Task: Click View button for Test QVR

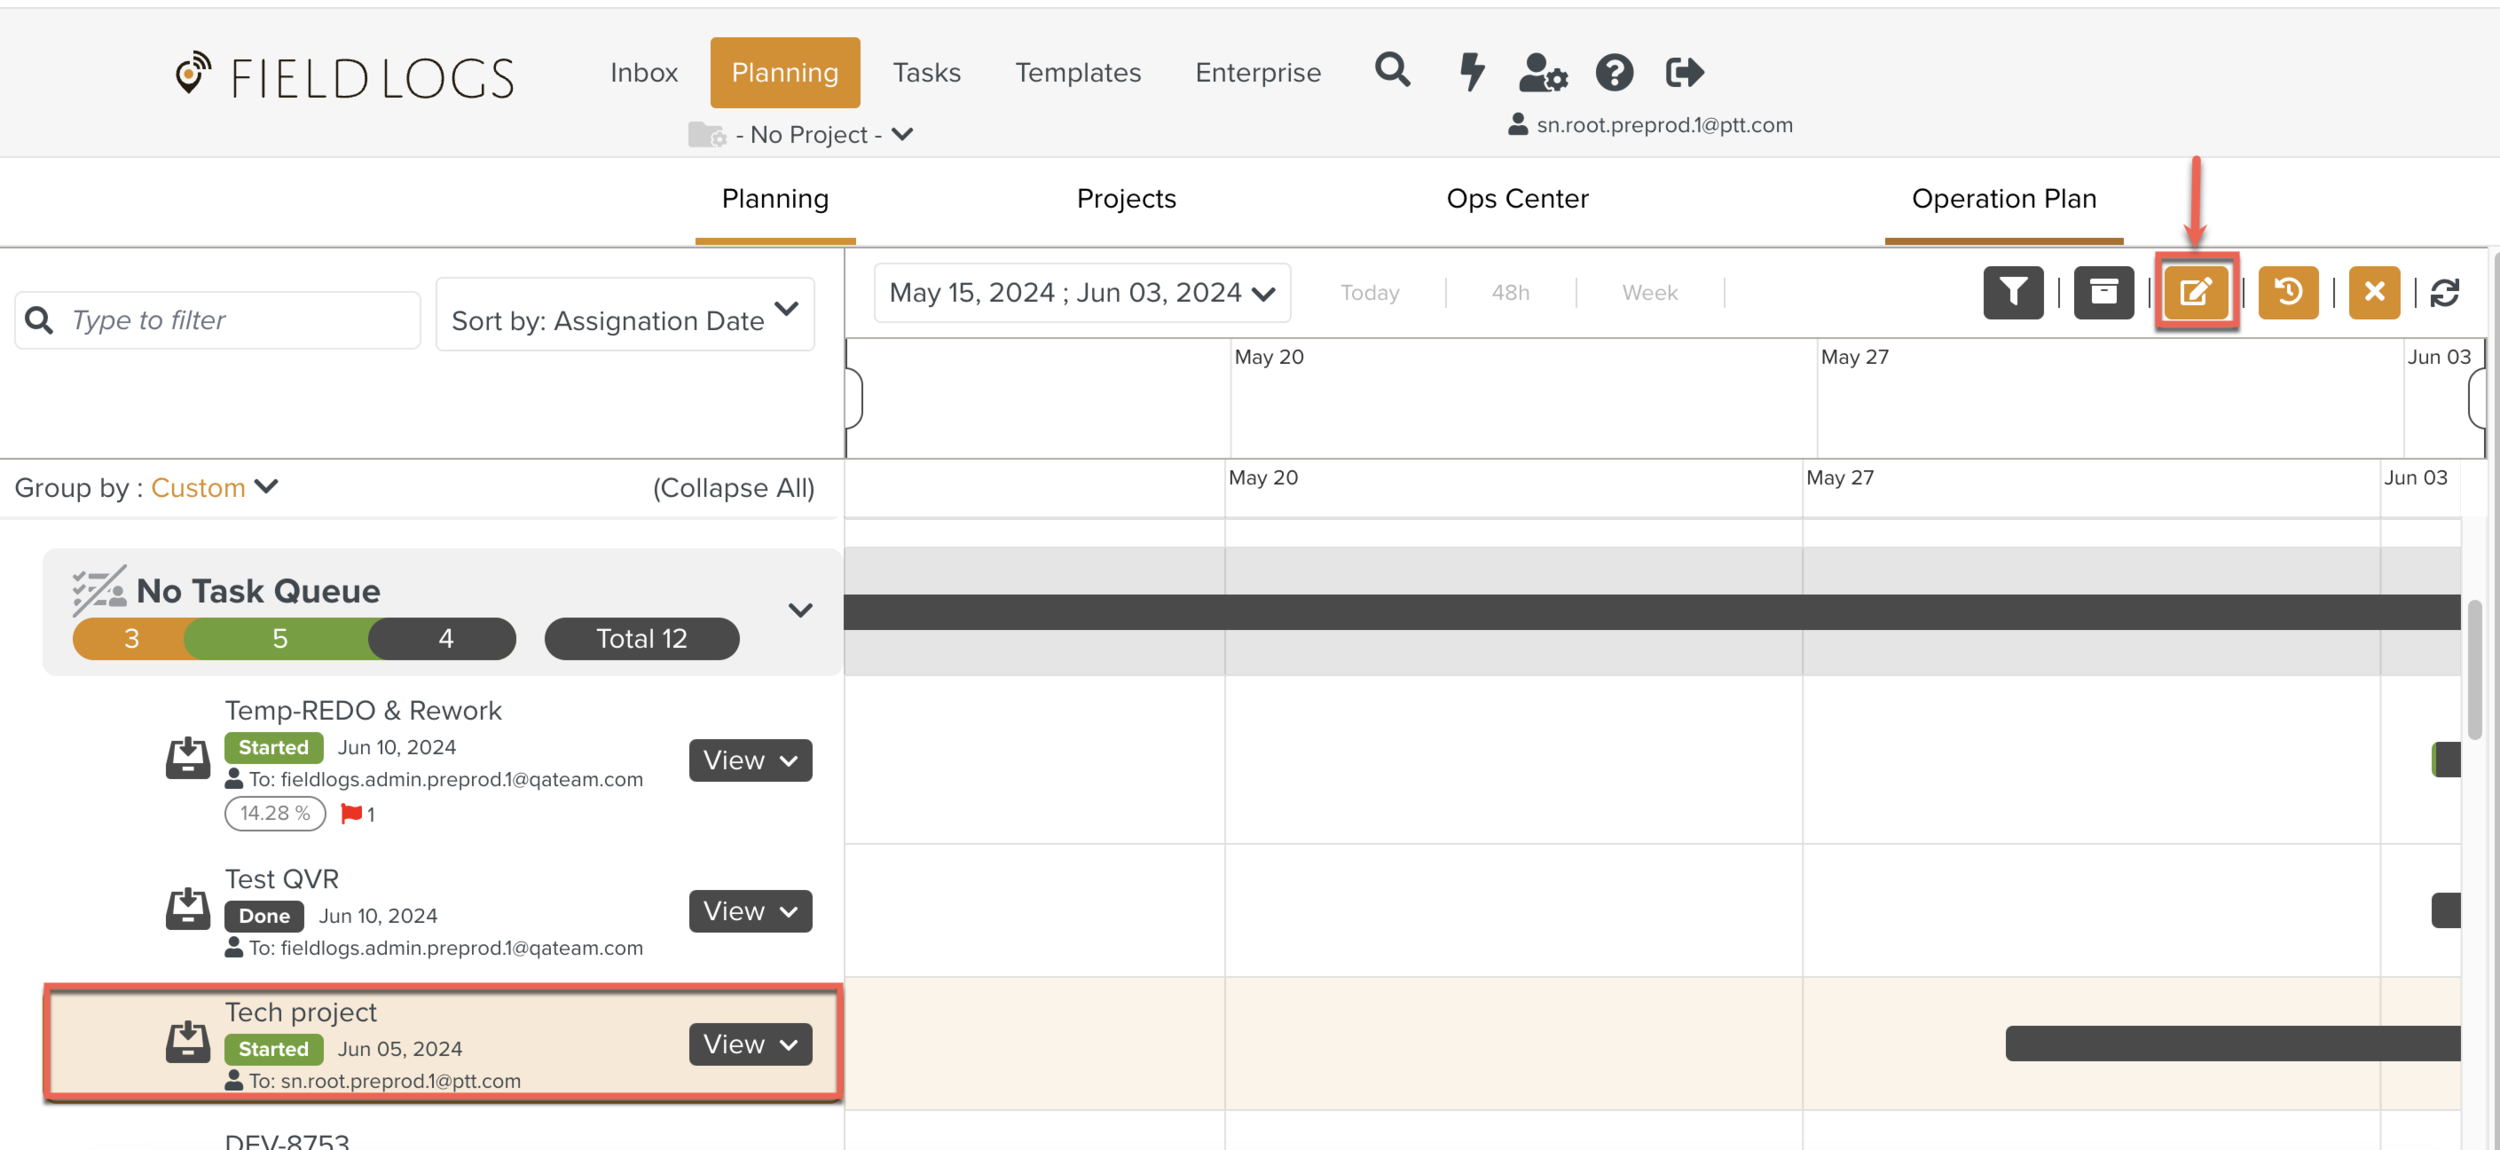Action: click(x=750, y=911)
